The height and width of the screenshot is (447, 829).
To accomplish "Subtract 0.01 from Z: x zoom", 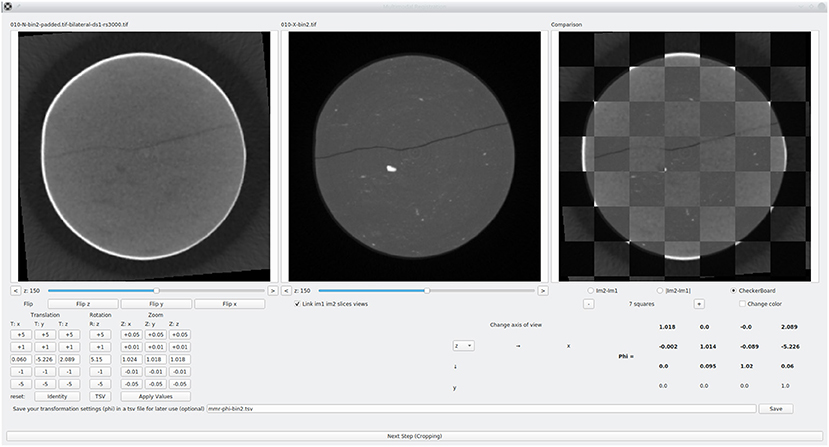I will [132, 372].
